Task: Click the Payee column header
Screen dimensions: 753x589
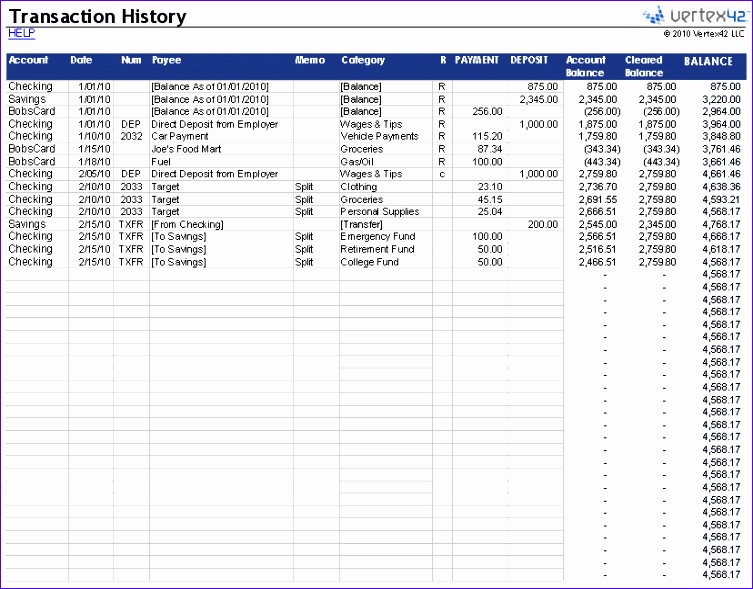Action: [x=166, y=61]
